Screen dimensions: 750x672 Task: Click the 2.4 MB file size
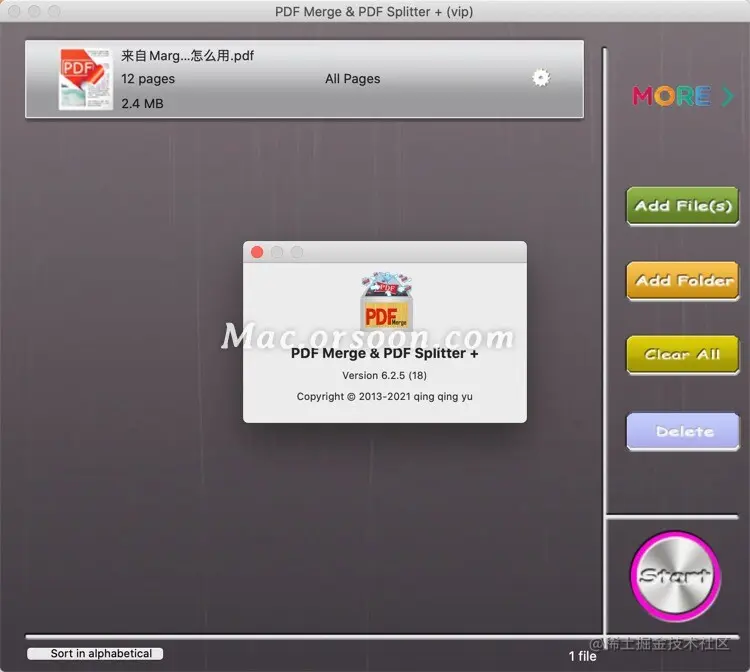[x=142, y=103]
